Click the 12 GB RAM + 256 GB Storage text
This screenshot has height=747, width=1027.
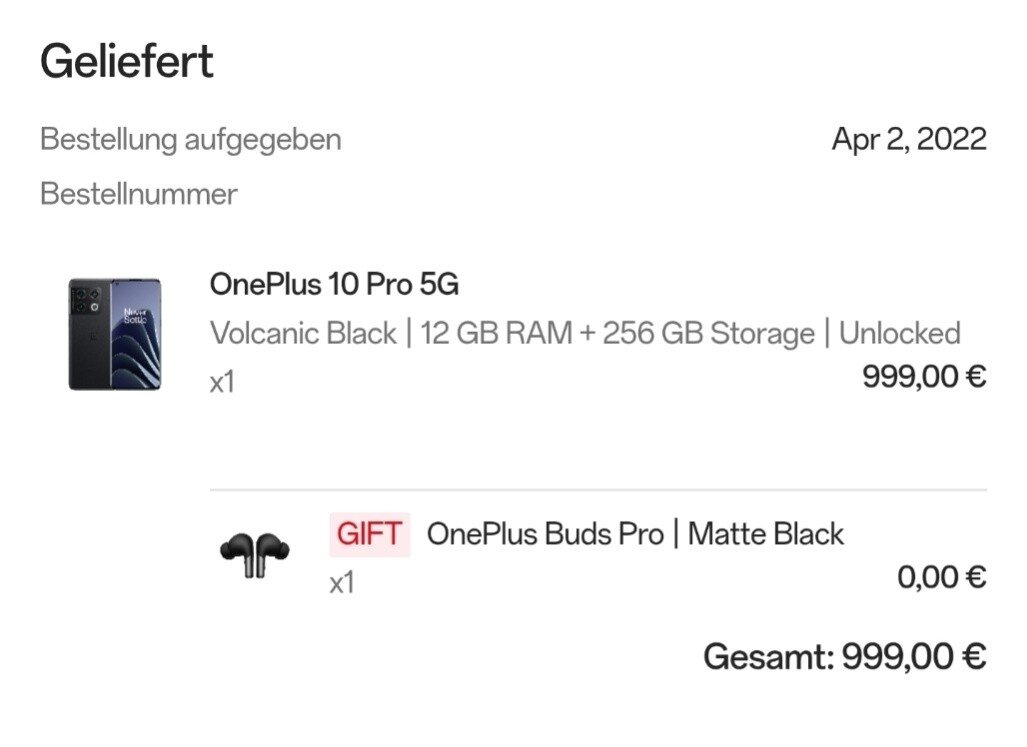click(617, 333)
